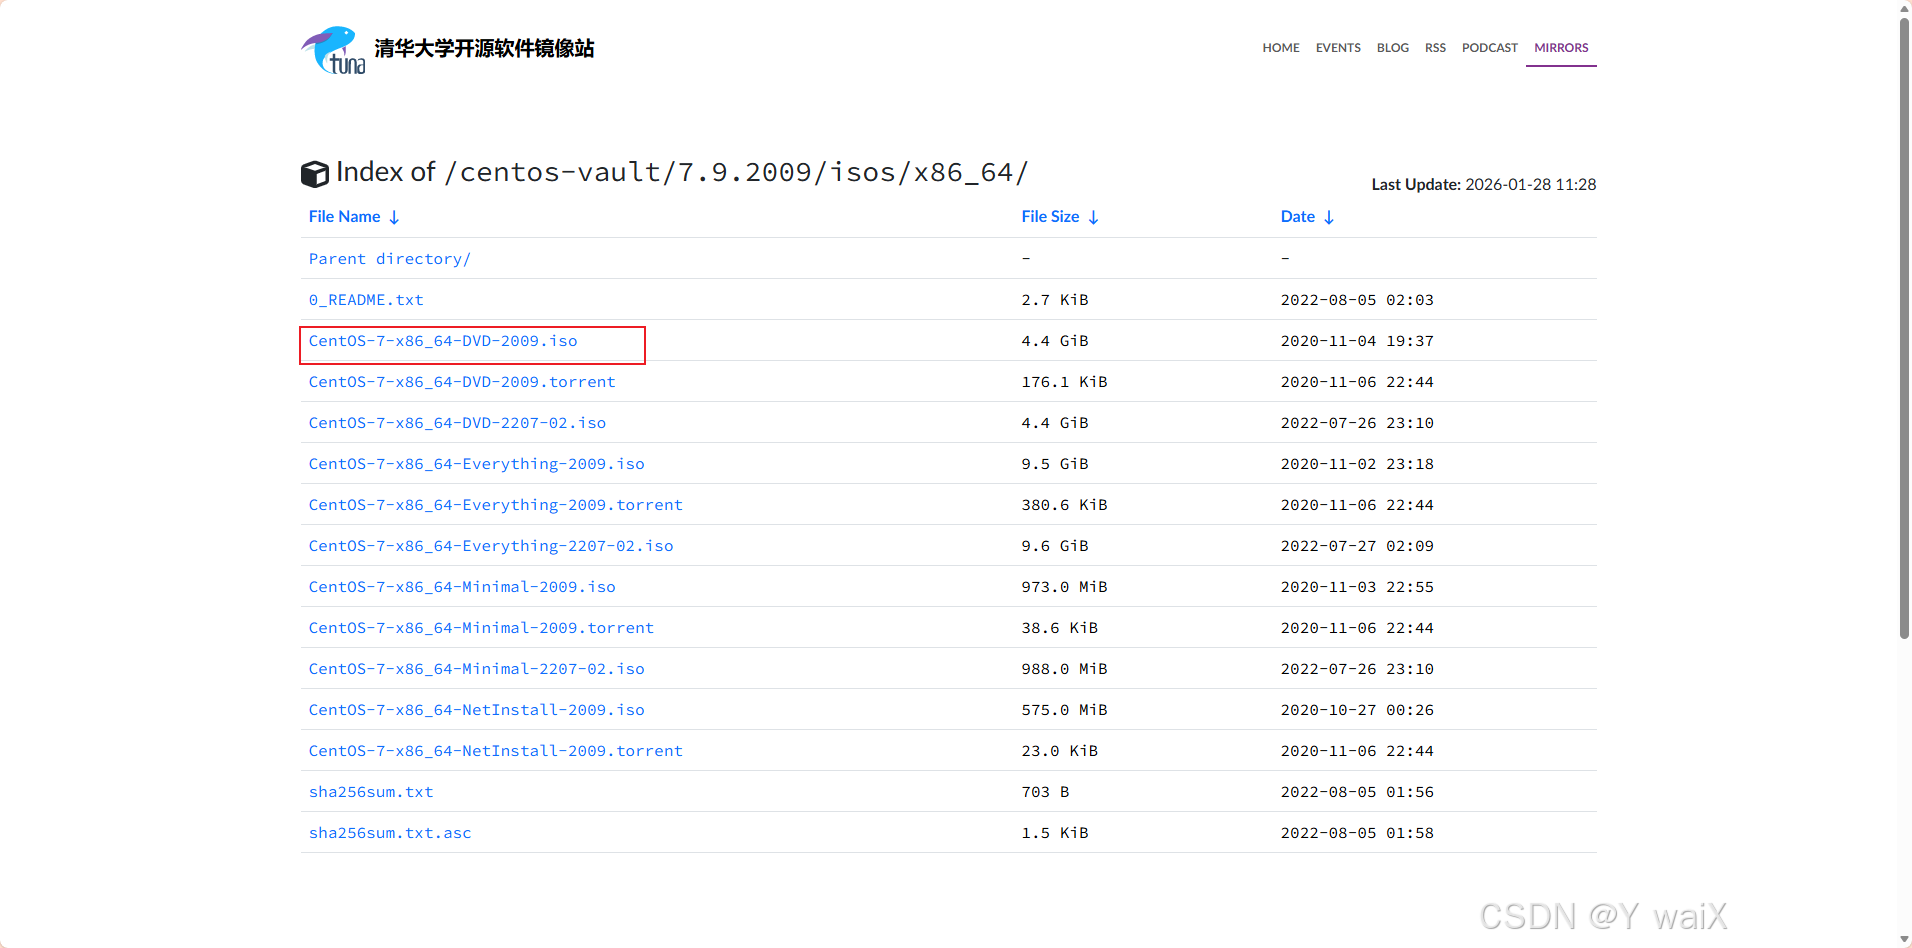
Task: Switch to the MIRRORS tab
Action: coord(1561,48)
